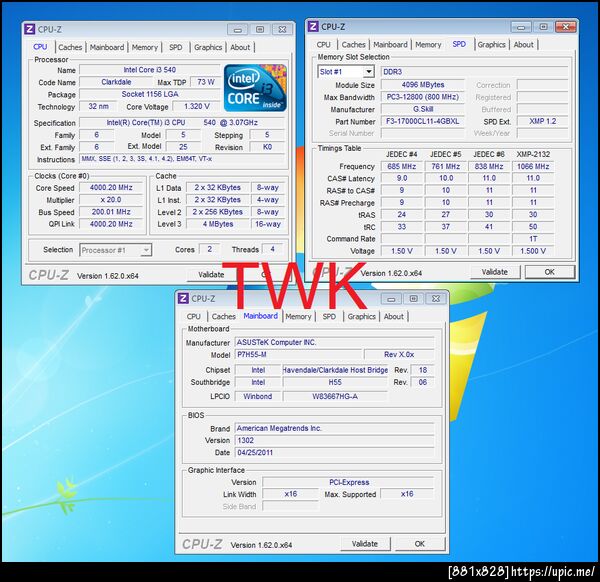Image resolution: width=600 pixels, height=582 pixels.
Task: Open Graphics tab in the CPU window
Action: click(208, 47)
